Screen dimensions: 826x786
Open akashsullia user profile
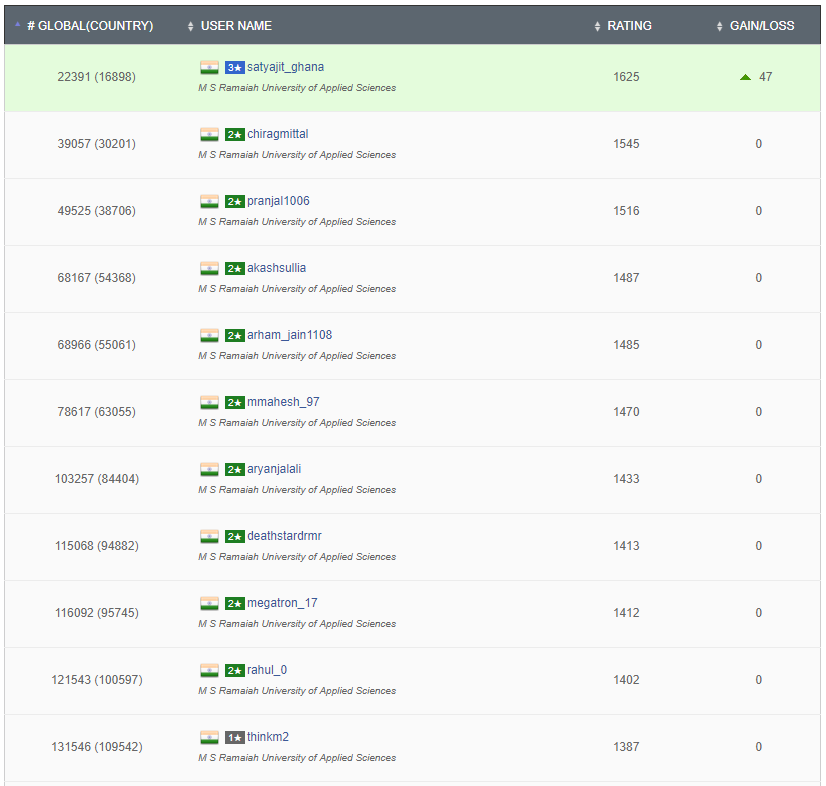tap(277, 268)
